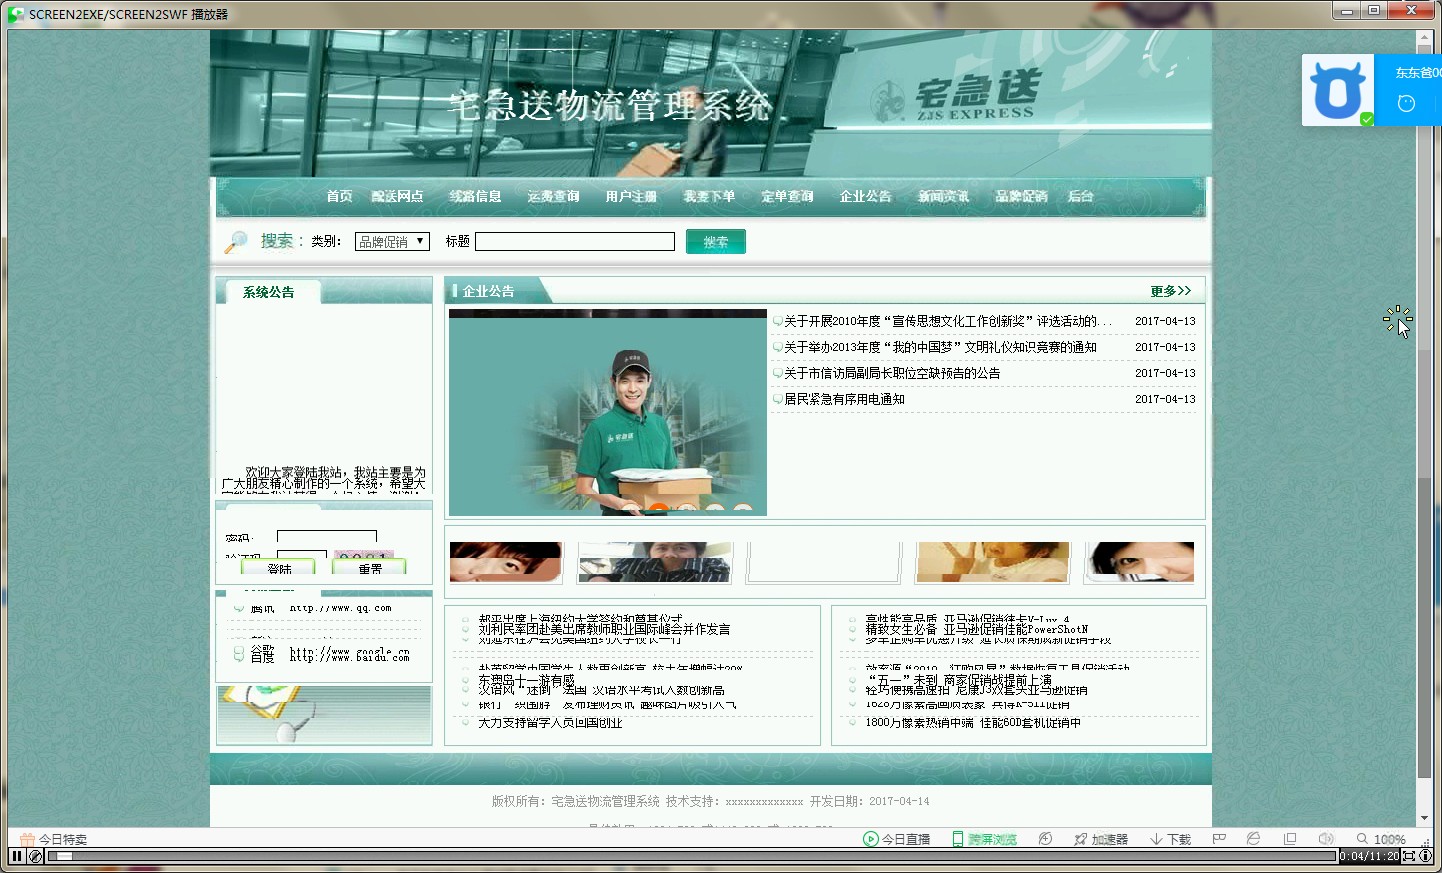Open the player info icon

click(1426, 856)
